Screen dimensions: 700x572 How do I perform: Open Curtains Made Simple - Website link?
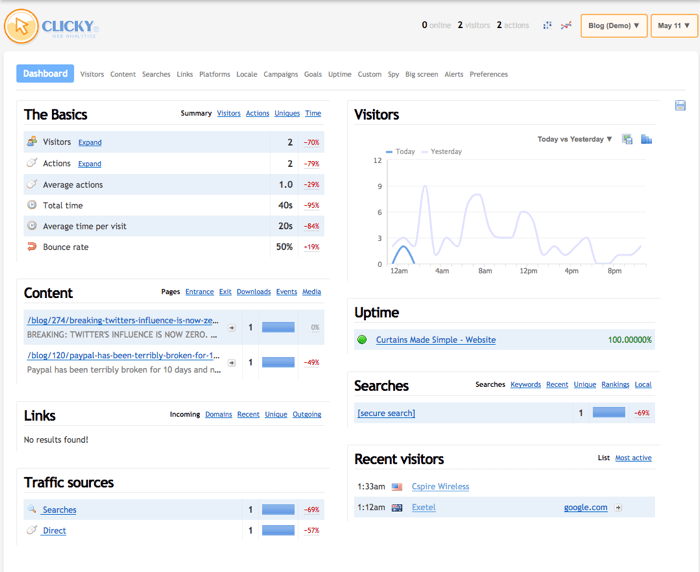point(436,340)
